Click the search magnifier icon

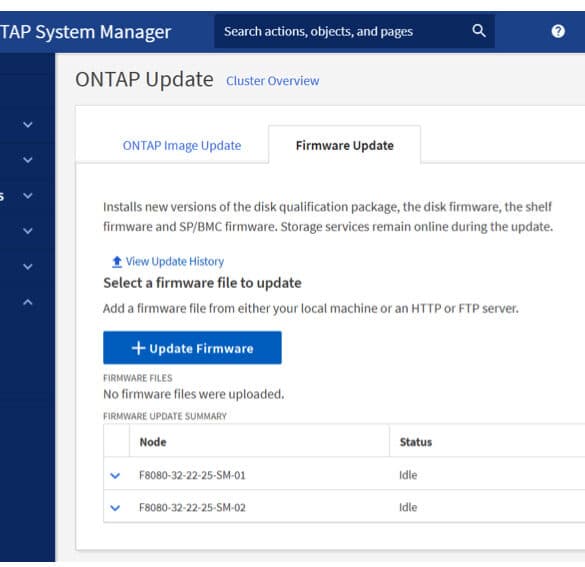point(479,31)
